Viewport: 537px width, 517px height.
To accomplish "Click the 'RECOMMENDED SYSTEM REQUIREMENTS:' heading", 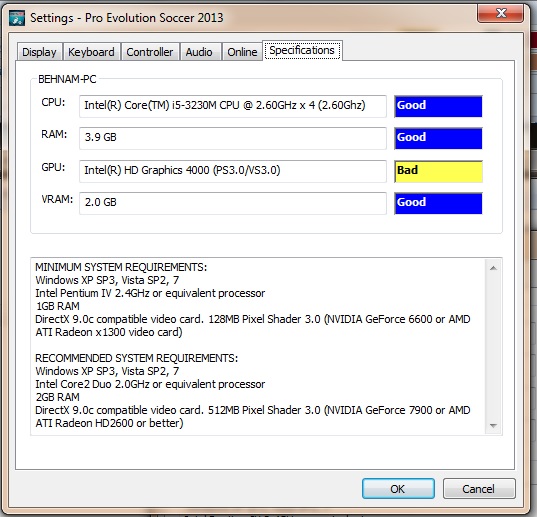I will pos(137,358).
